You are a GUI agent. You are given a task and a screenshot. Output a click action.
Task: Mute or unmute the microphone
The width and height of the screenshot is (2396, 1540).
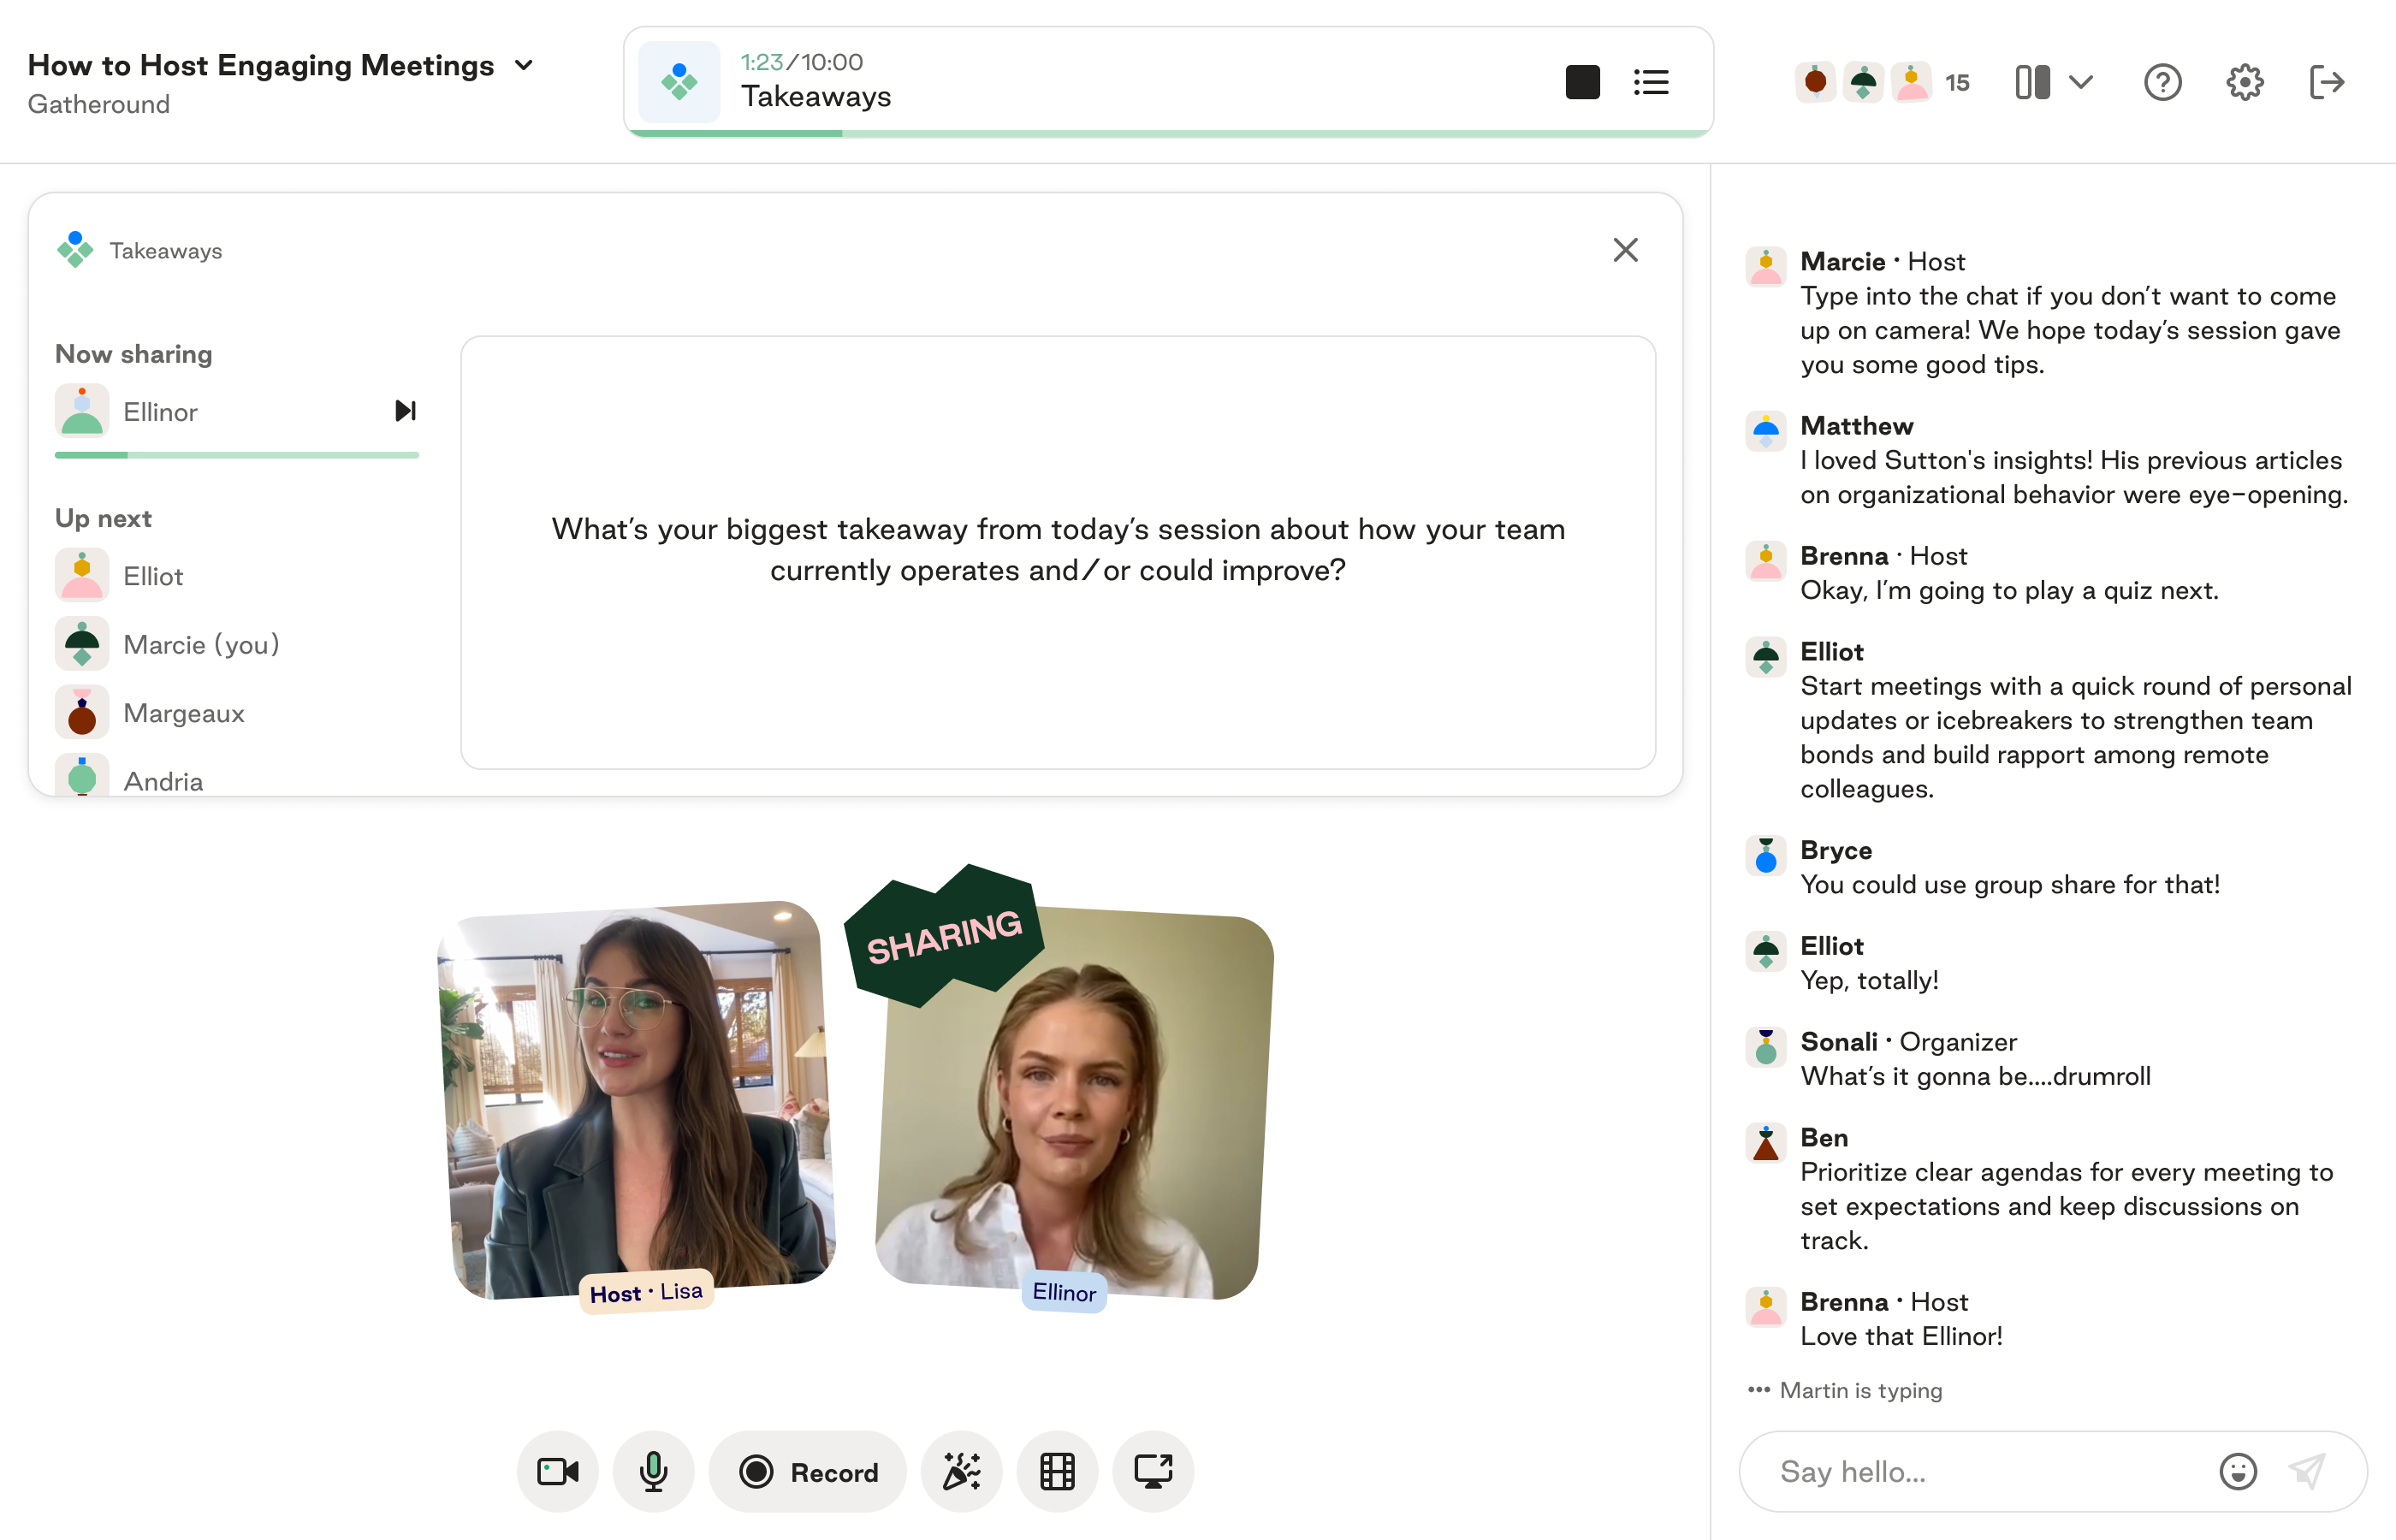[653, 1471]
